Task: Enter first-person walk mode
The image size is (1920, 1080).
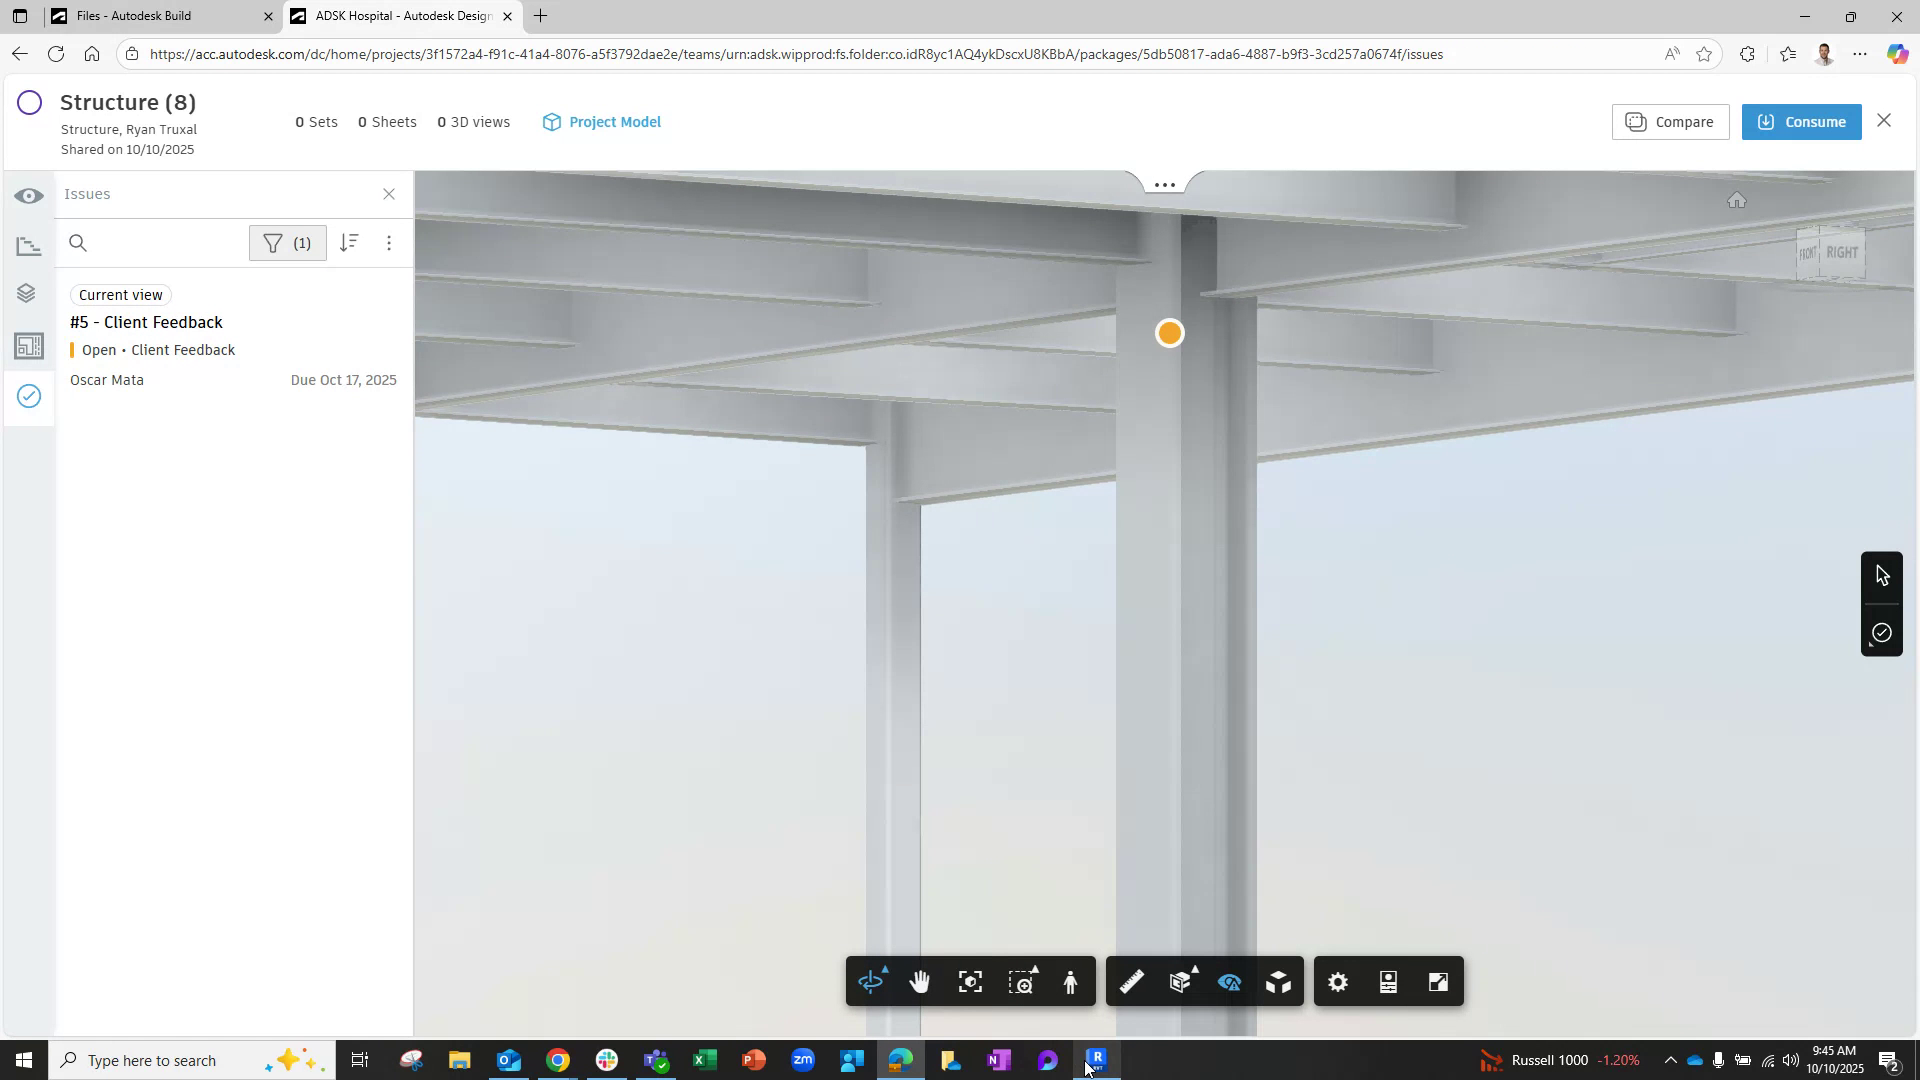Action: point(1070,981)
